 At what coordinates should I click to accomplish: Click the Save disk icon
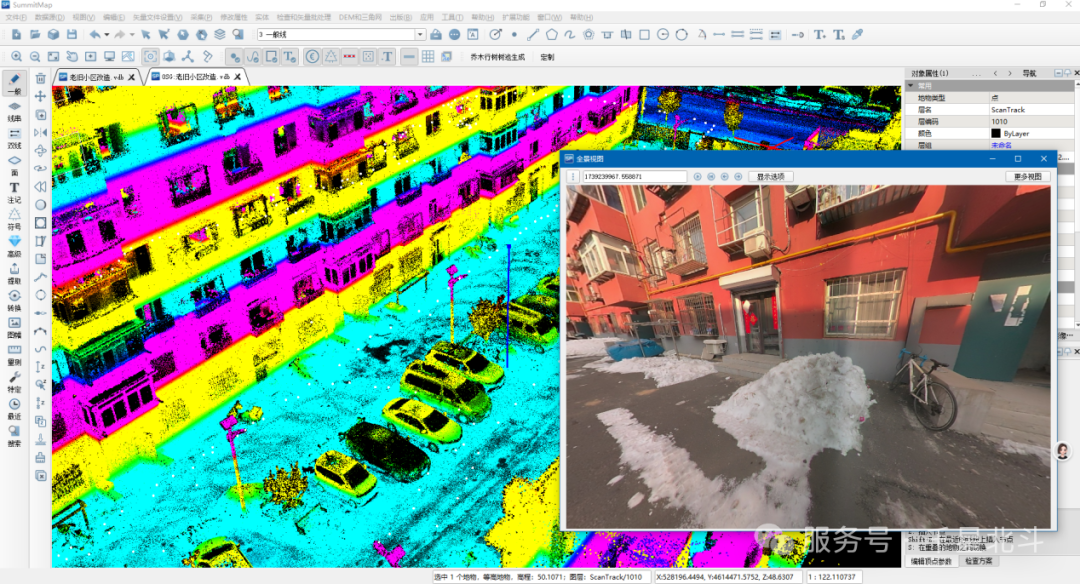click(72, 34)
